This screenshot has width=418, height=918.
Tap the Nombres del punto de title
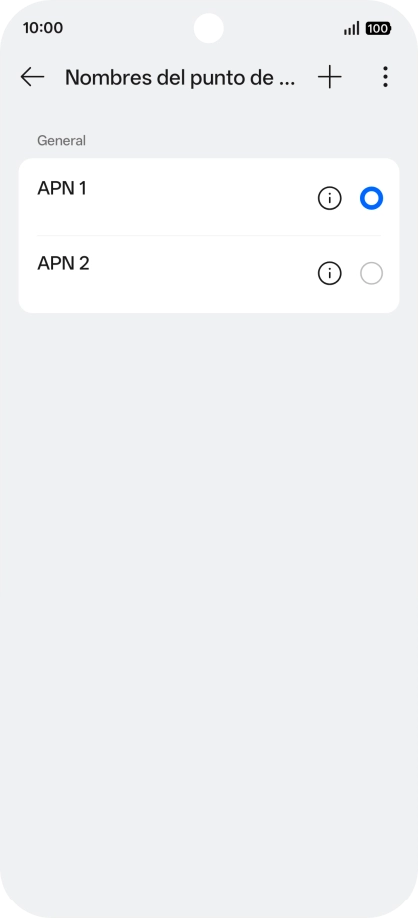click(x=180, y=77)
